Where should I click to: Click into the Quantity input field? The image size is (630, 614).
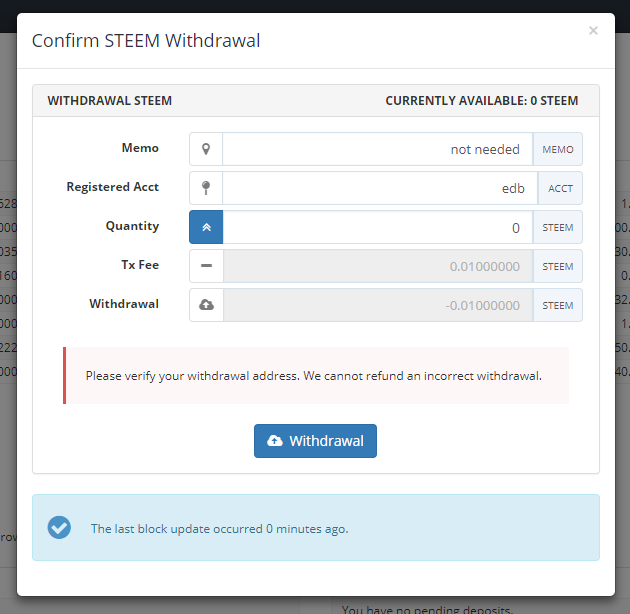point(377,227)
